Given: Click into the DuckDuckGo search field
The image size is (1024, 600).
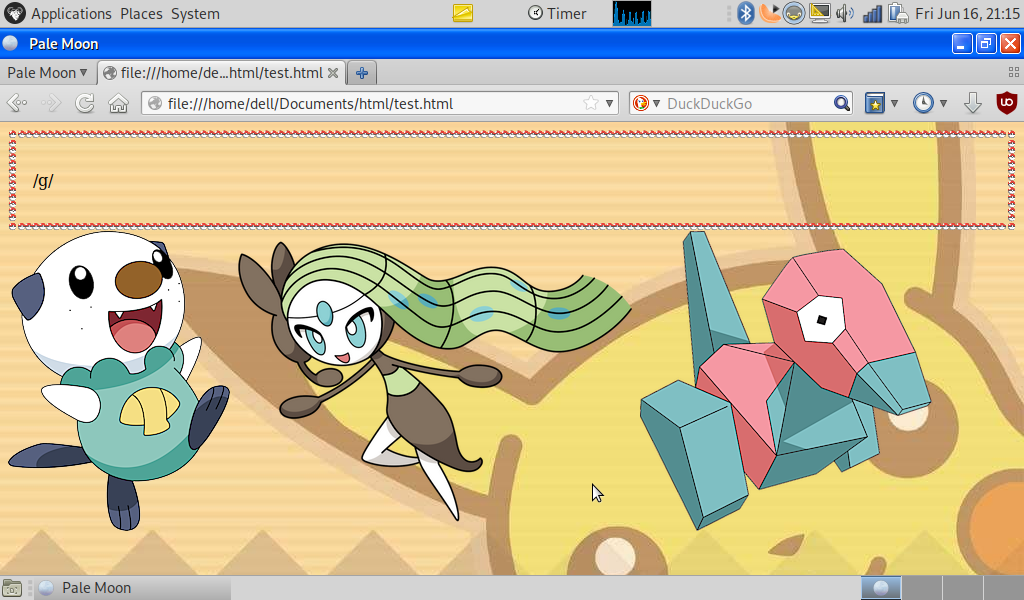Looking at the screenshot, I should 748,103.
